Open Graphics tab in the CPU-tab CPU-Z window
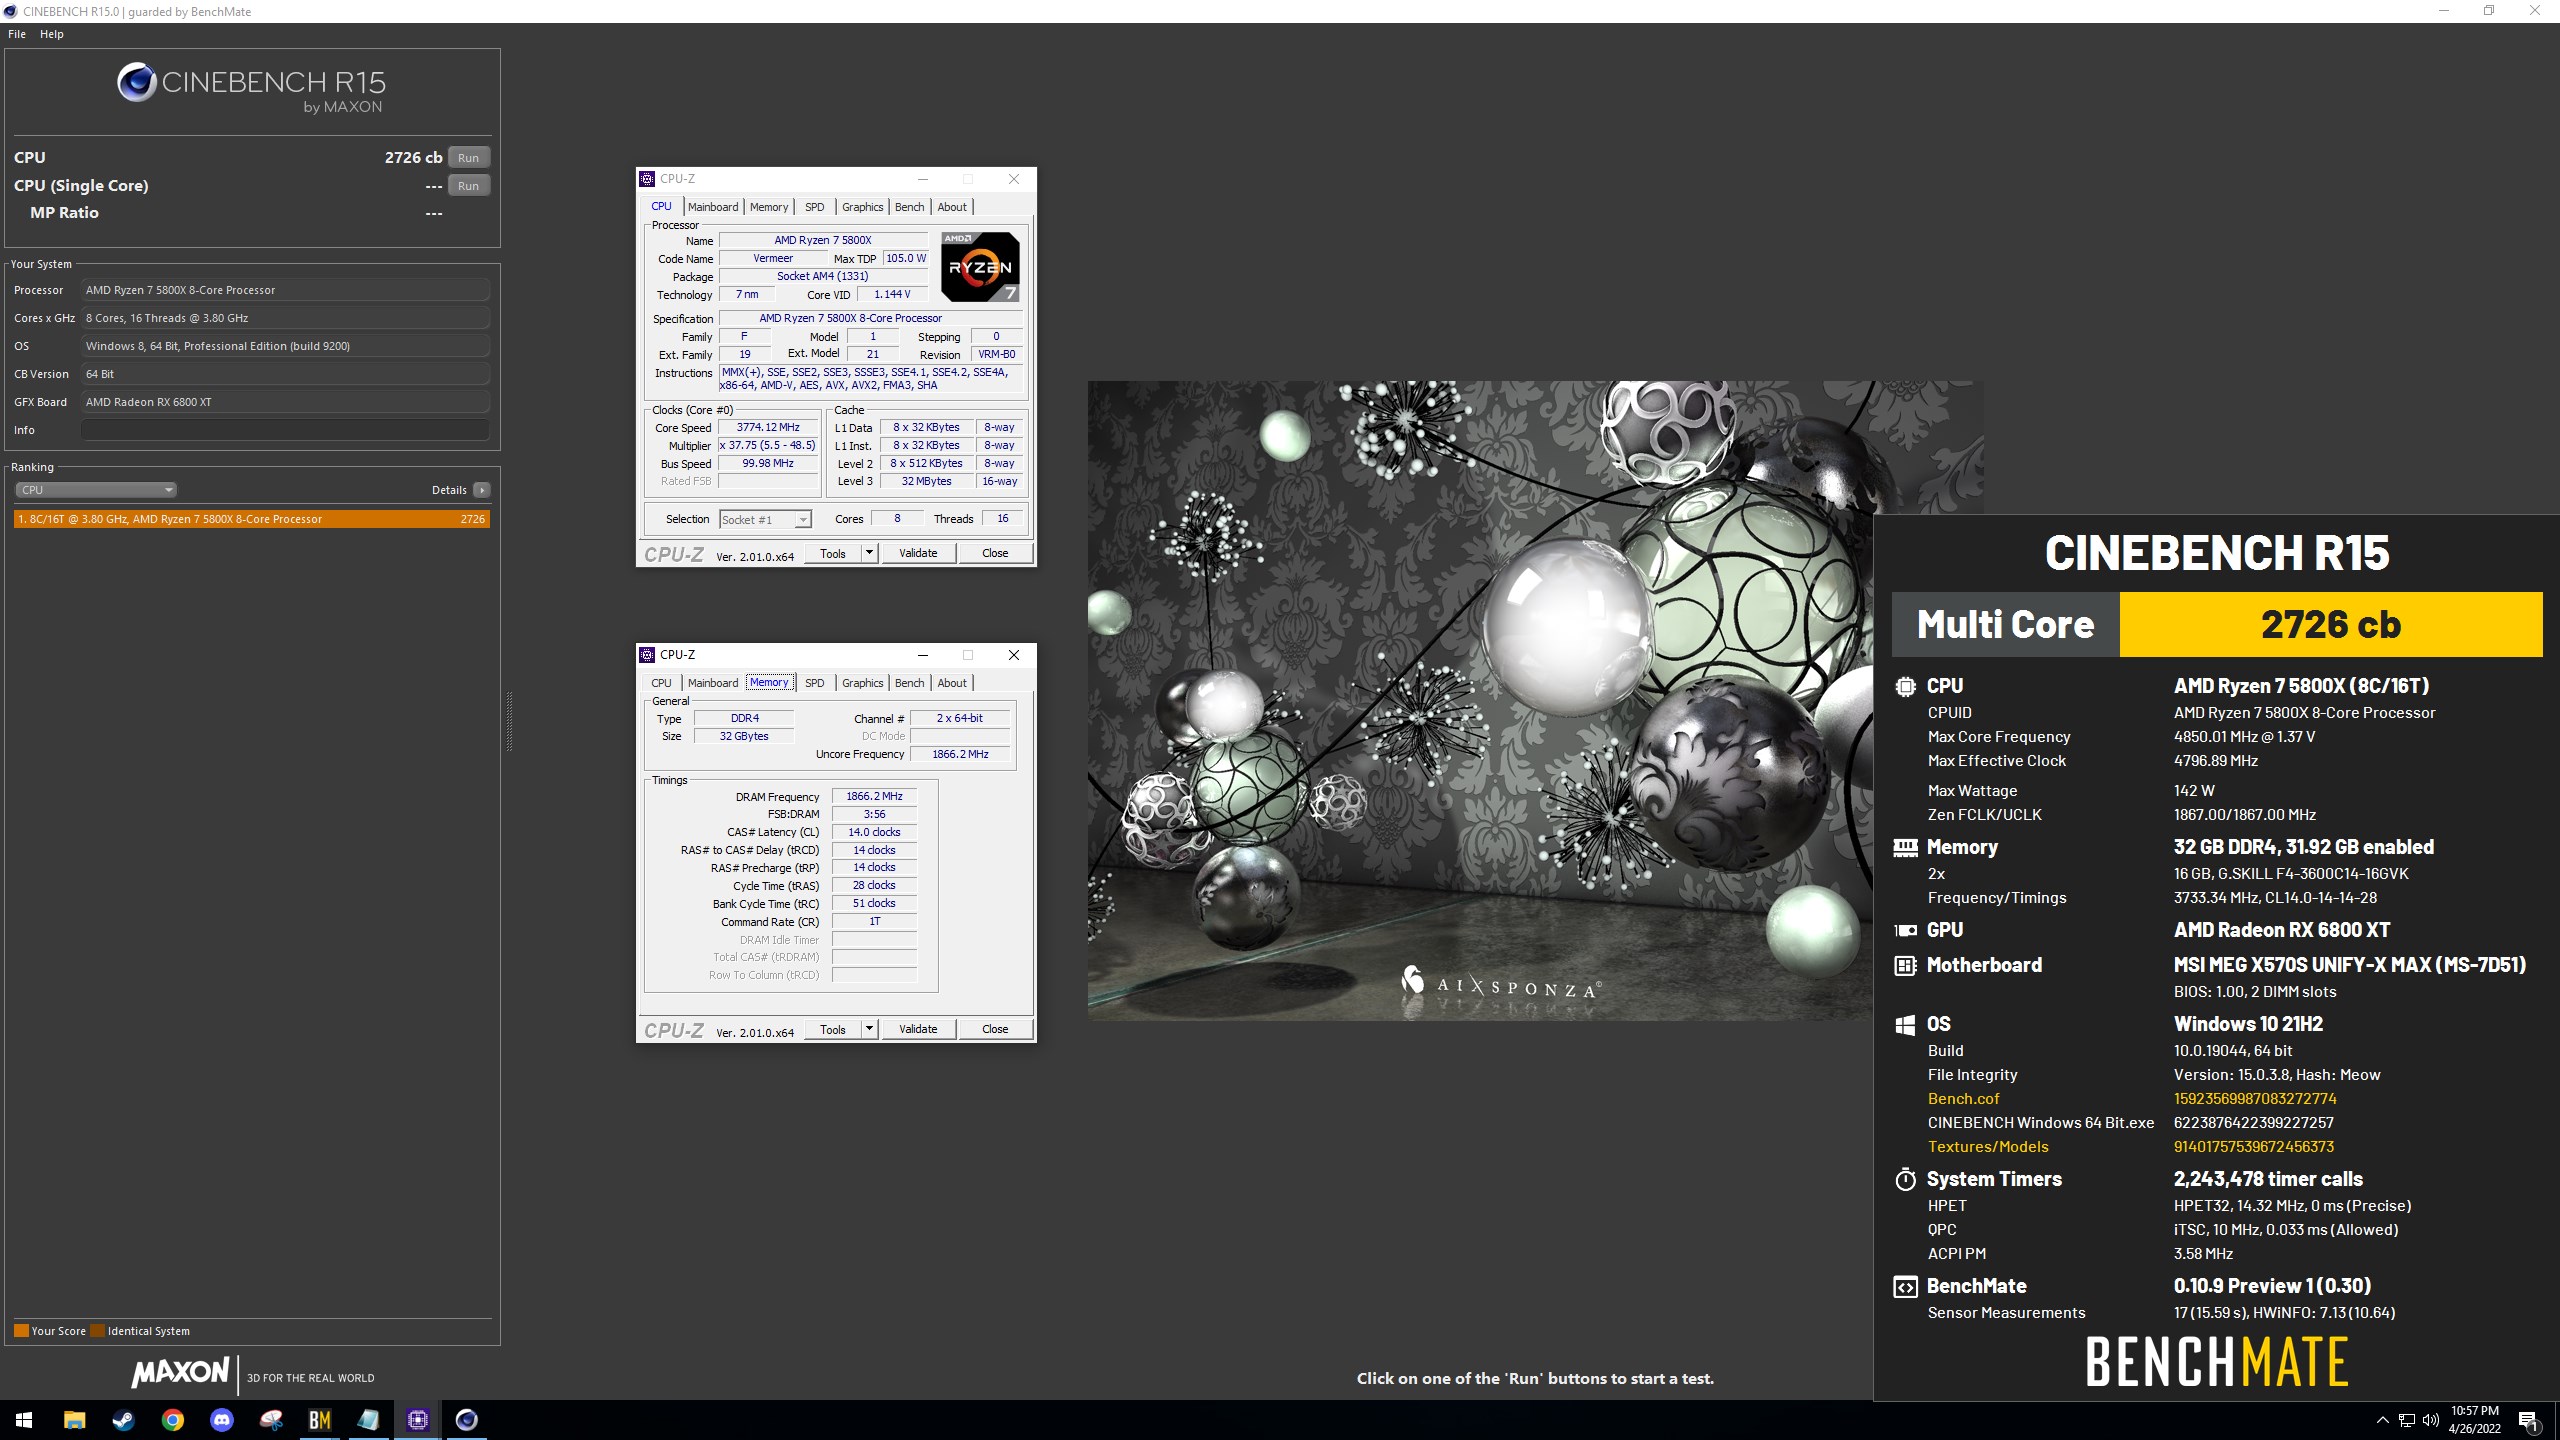This screenshot has height=1440, width=2560. coord(862,207)
